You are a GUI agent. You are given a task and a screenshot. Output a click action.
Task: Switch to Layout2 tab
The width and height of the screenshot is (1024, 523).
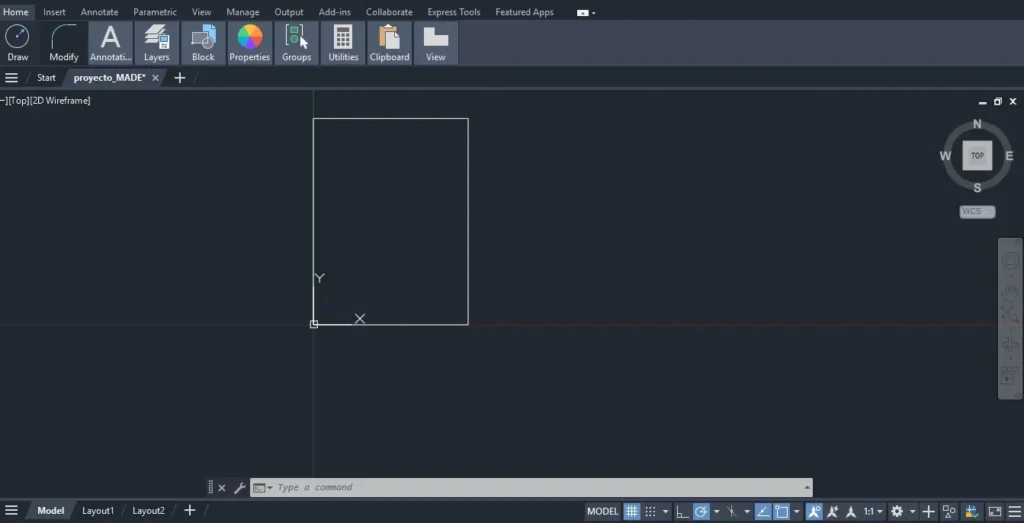[148, 511]
